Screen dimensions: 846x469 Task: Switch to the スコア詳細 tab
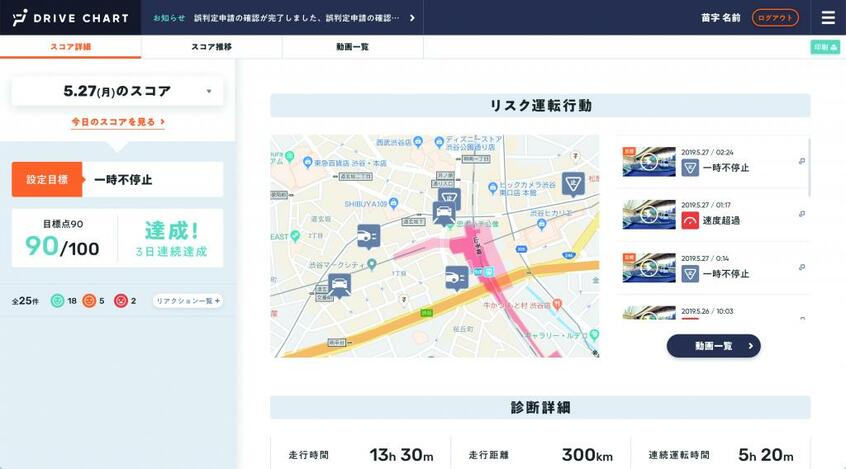(71, 46)
